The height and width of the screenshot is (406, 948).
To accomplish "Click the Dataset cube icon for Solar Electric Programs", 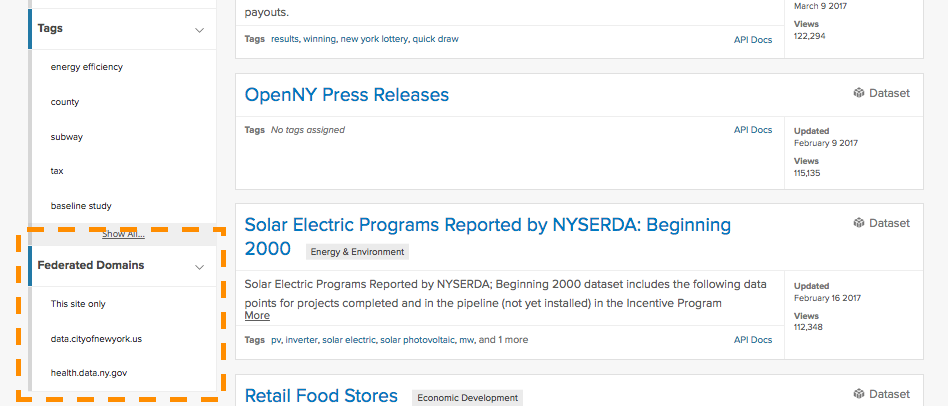I will (859, 223).
